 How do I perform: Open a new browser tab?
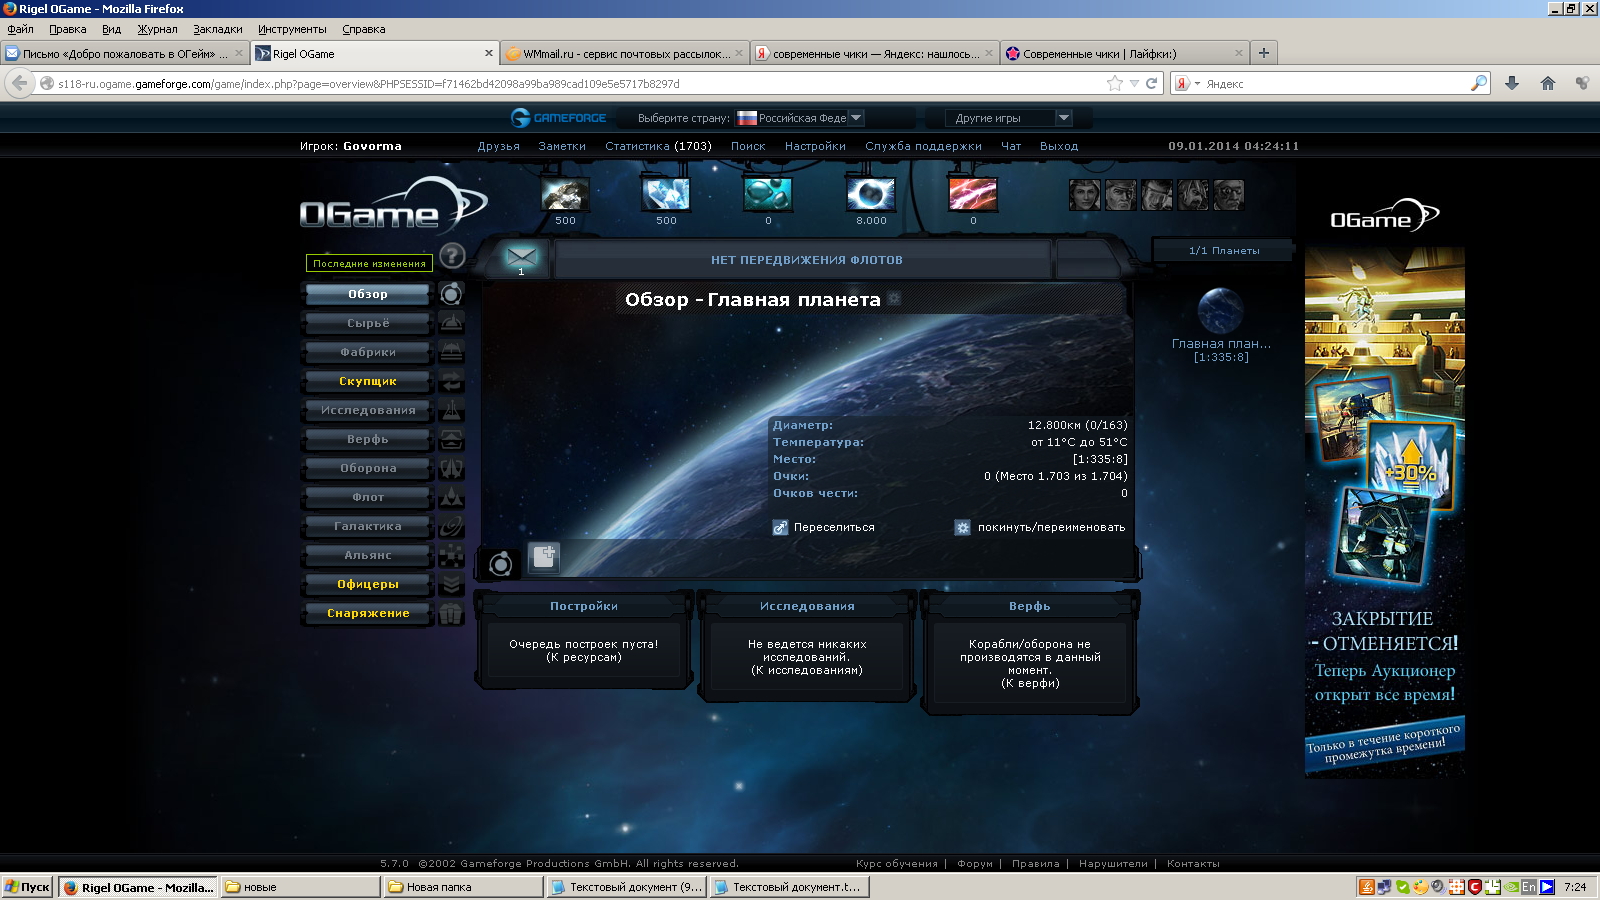pyautogui.click(x=1264, y=53)
